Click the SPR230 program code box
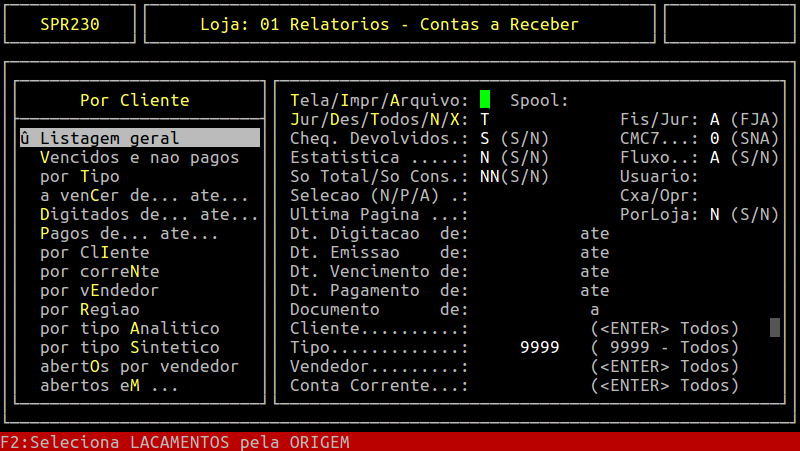The height and width of the screenshot is (451, 800). [69, 24]
